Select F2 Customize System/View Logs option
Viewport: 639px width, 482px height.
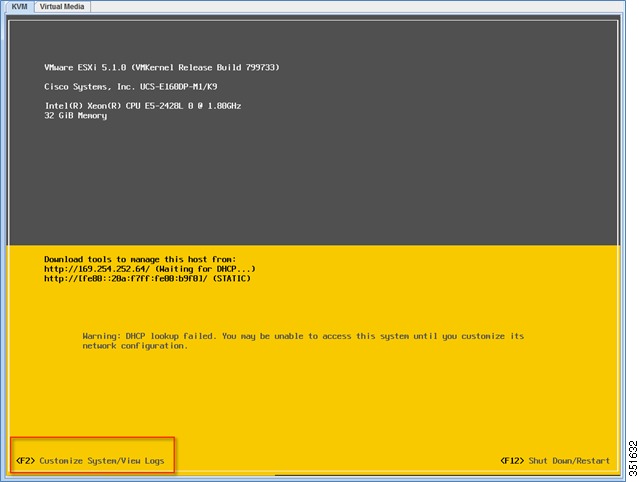[90, 461]
